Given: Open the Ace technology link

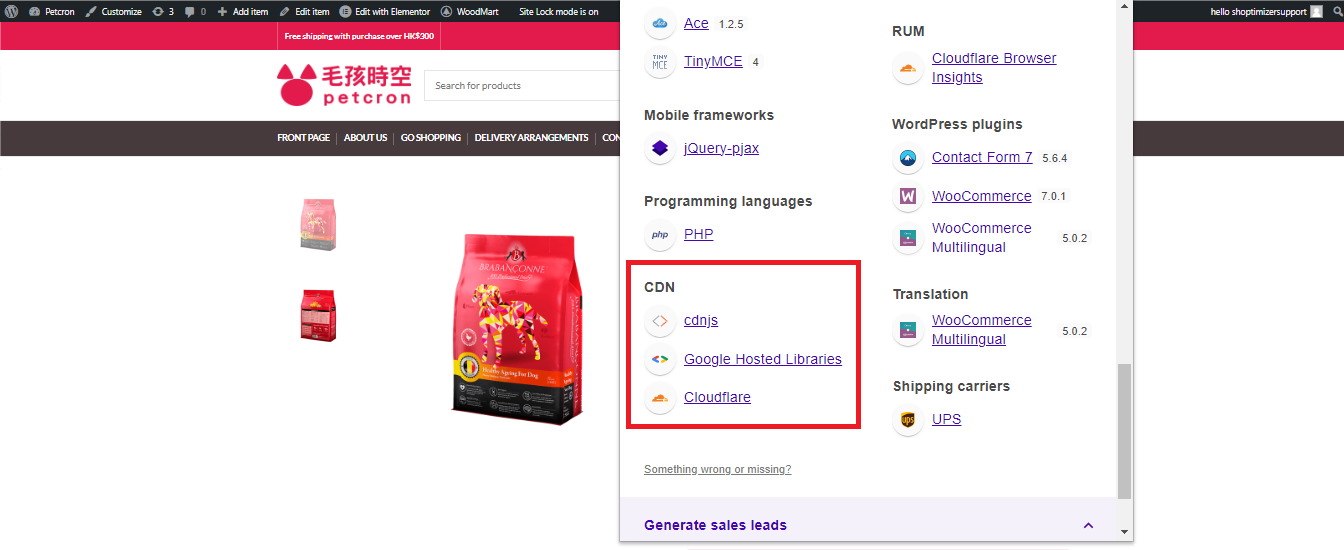Looking at the screenshot, I should 696,23.
